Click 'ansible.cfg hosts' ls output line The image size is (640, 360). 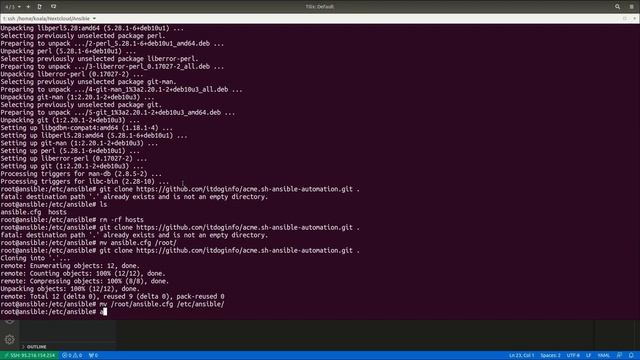[x=33, y=212]
